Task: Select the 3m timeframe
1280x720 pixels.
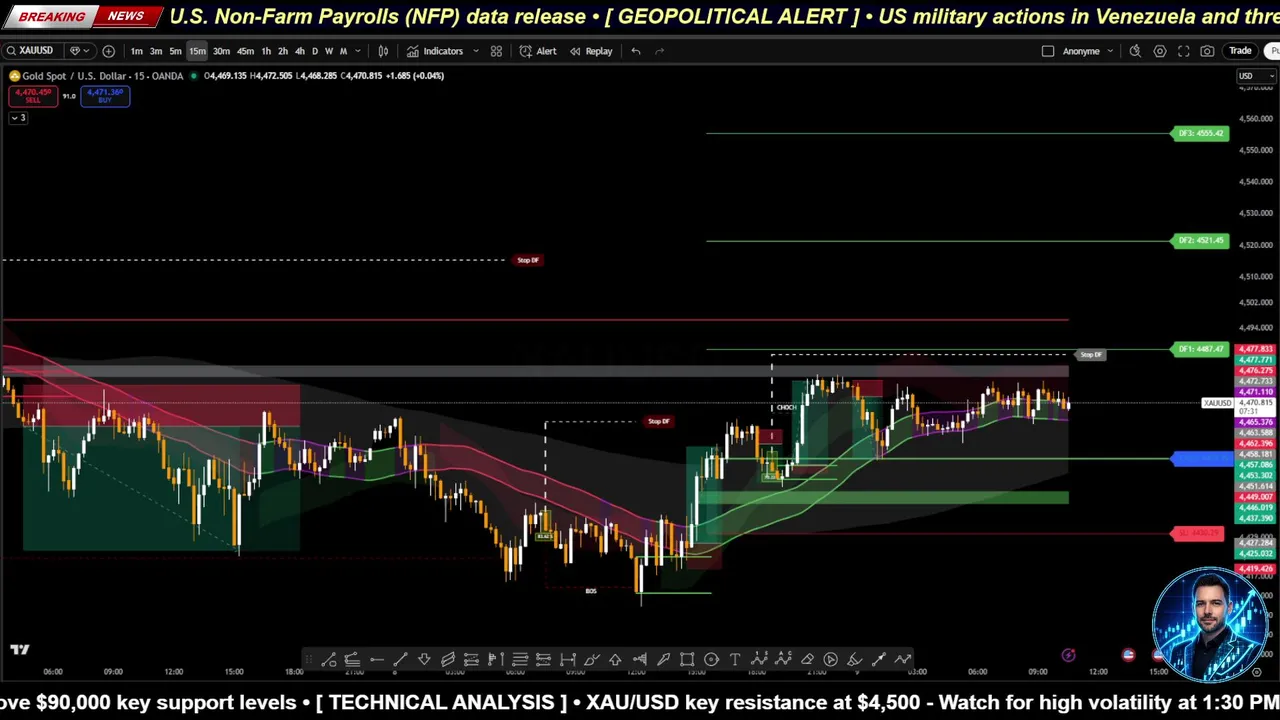Action: 156,51
